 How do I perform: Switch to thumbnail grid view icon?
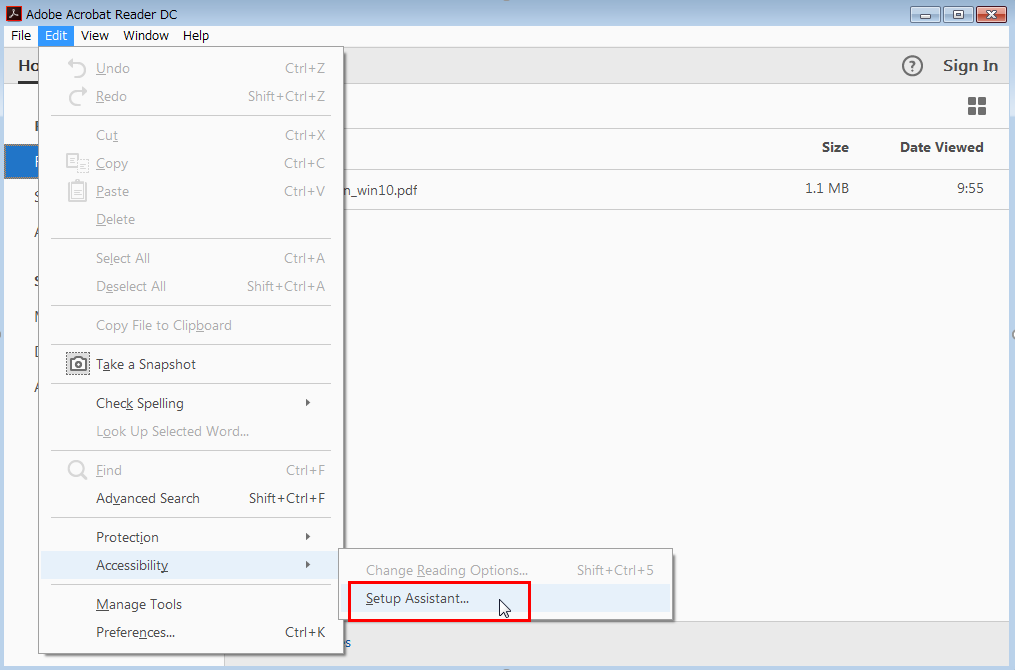click(977, 106)
